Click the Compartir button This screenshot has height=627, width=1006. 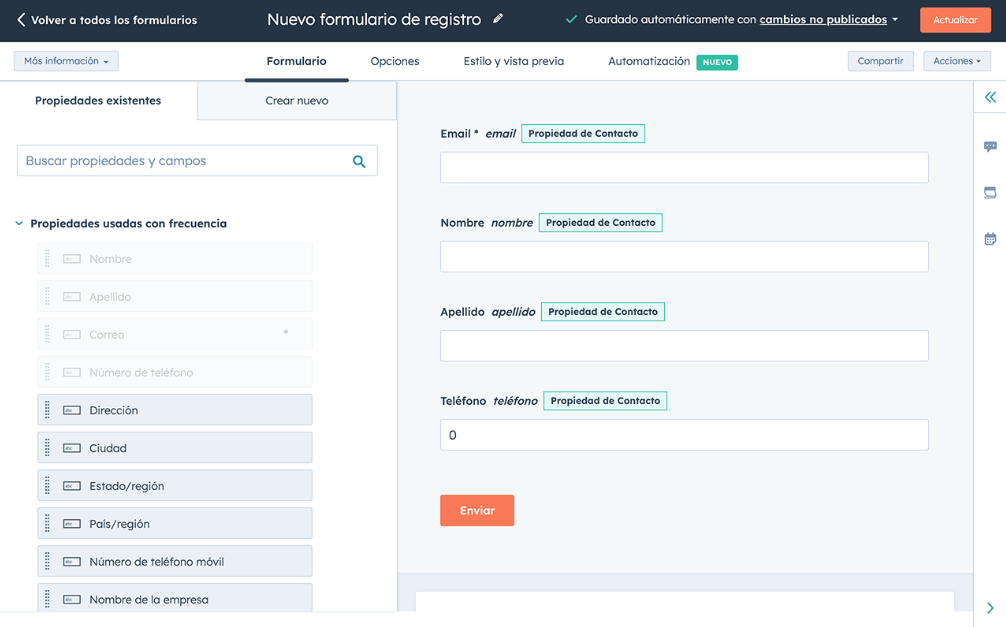(880, 61)
